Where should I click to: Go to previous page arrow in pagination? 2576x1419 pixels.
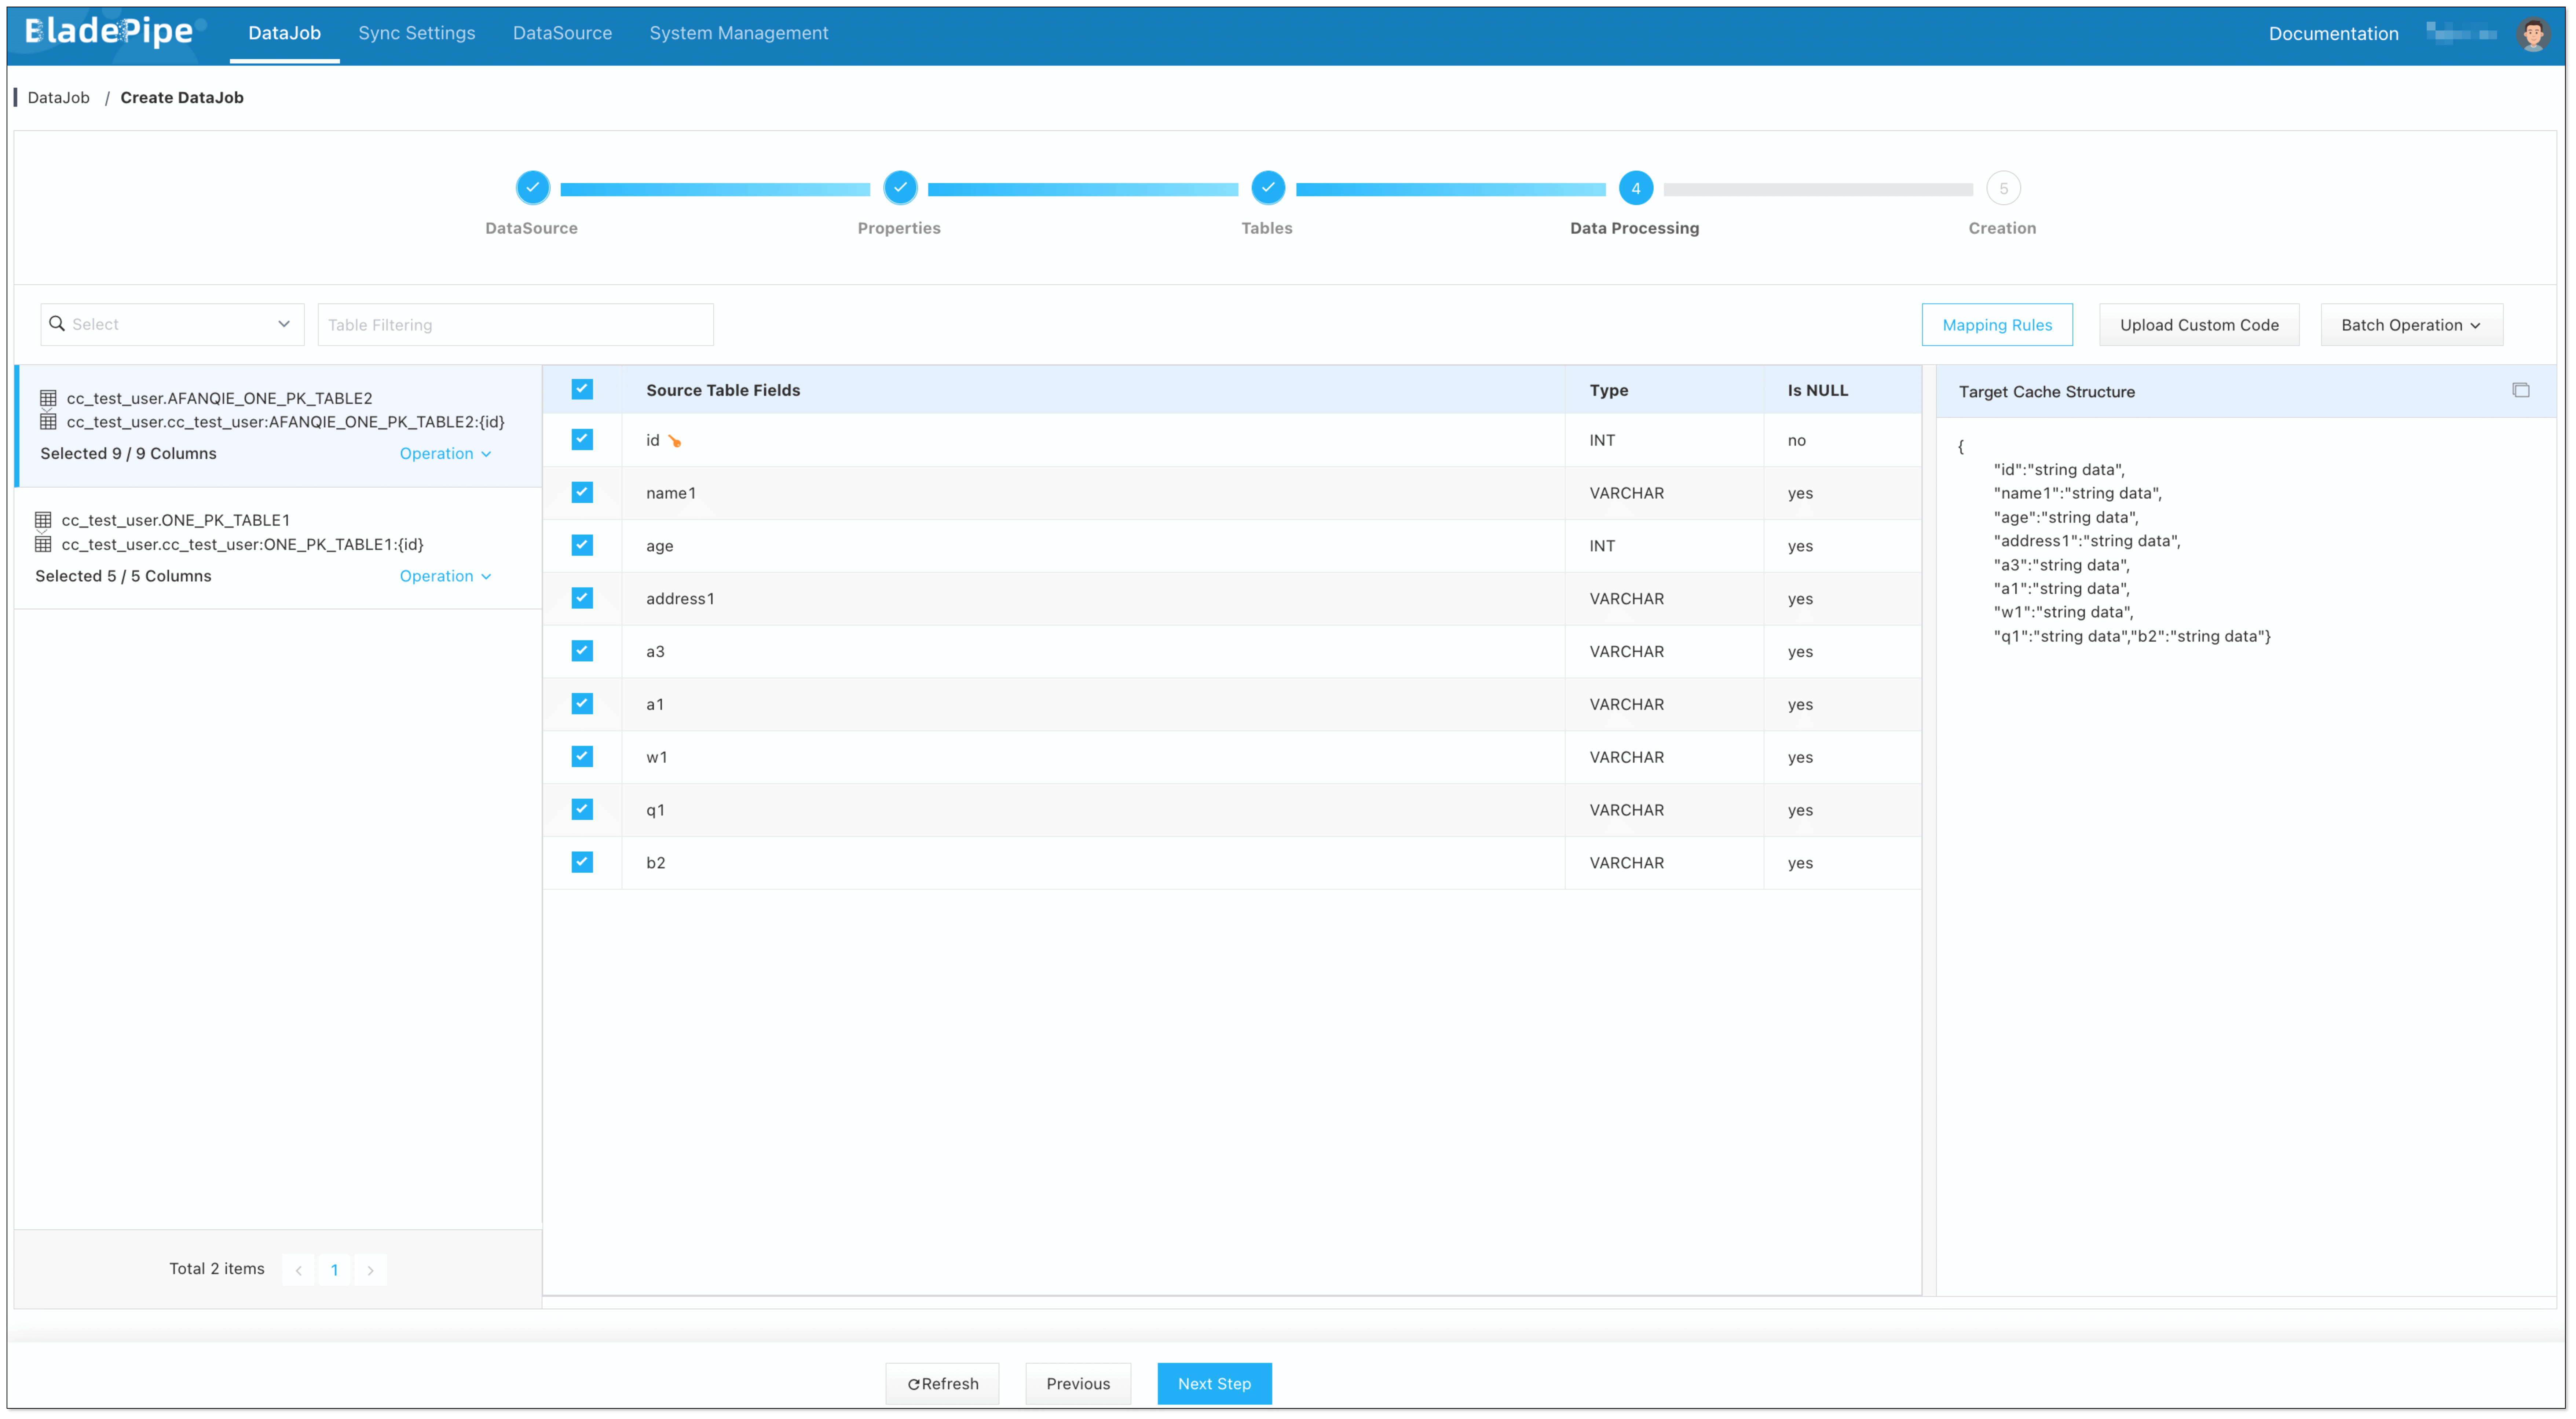(x=298, y=1270)
